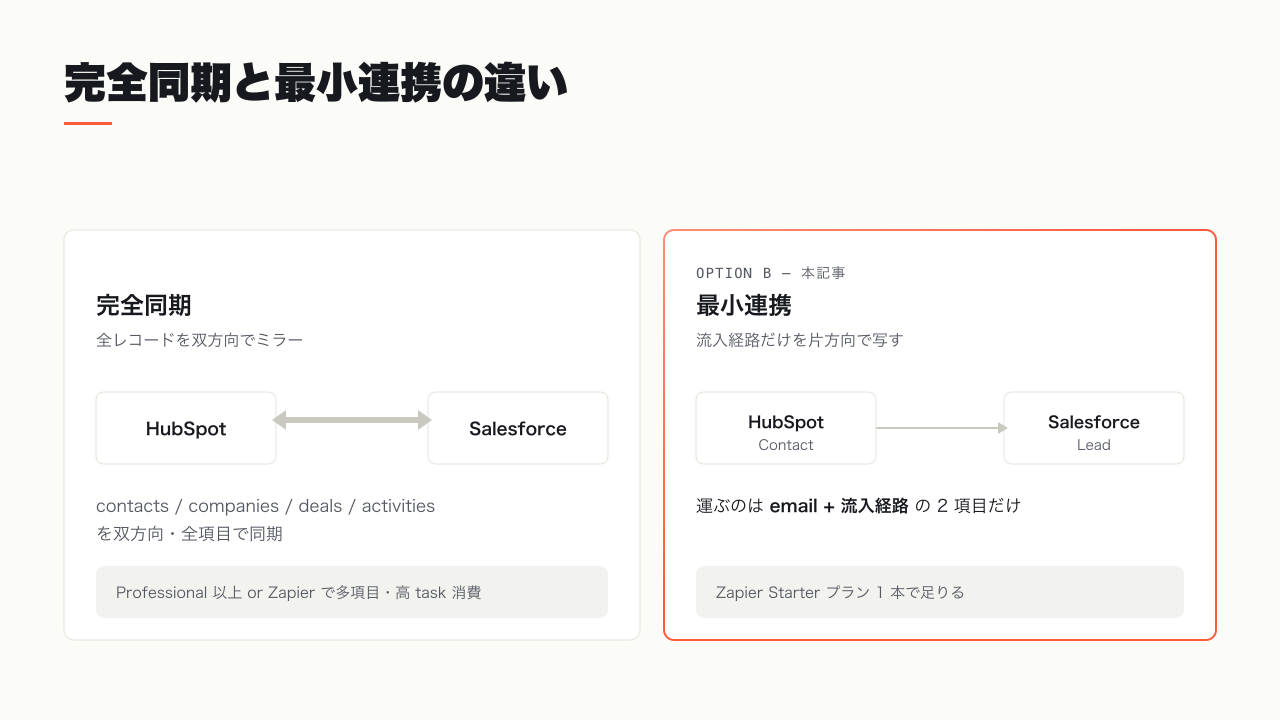Click the OPTION B — 本記事 label
The width and height of the screenshot is (1280, 720).
(771, 273)
